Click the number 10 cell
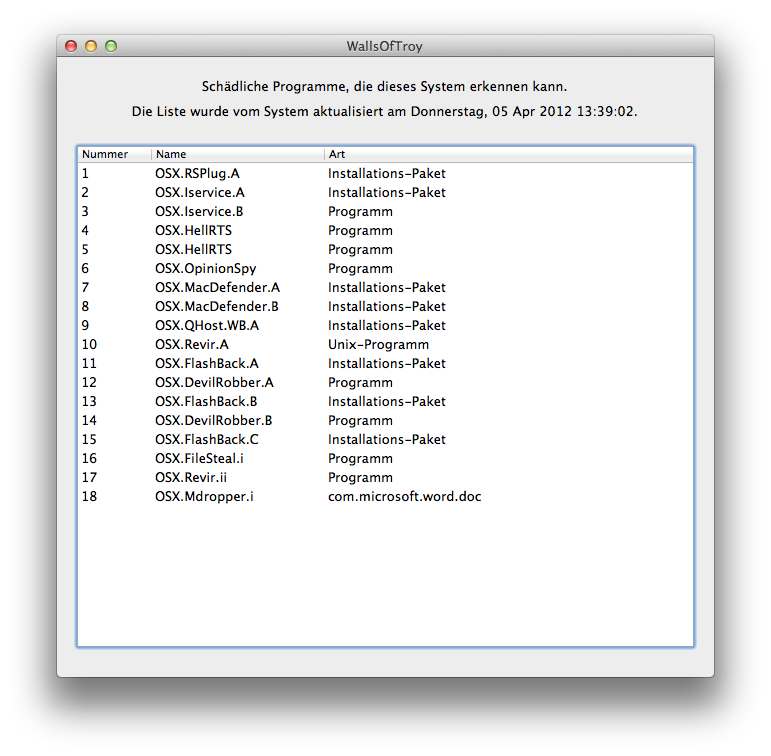This screenshot has width=771, height=756. [x=89, y=344]
